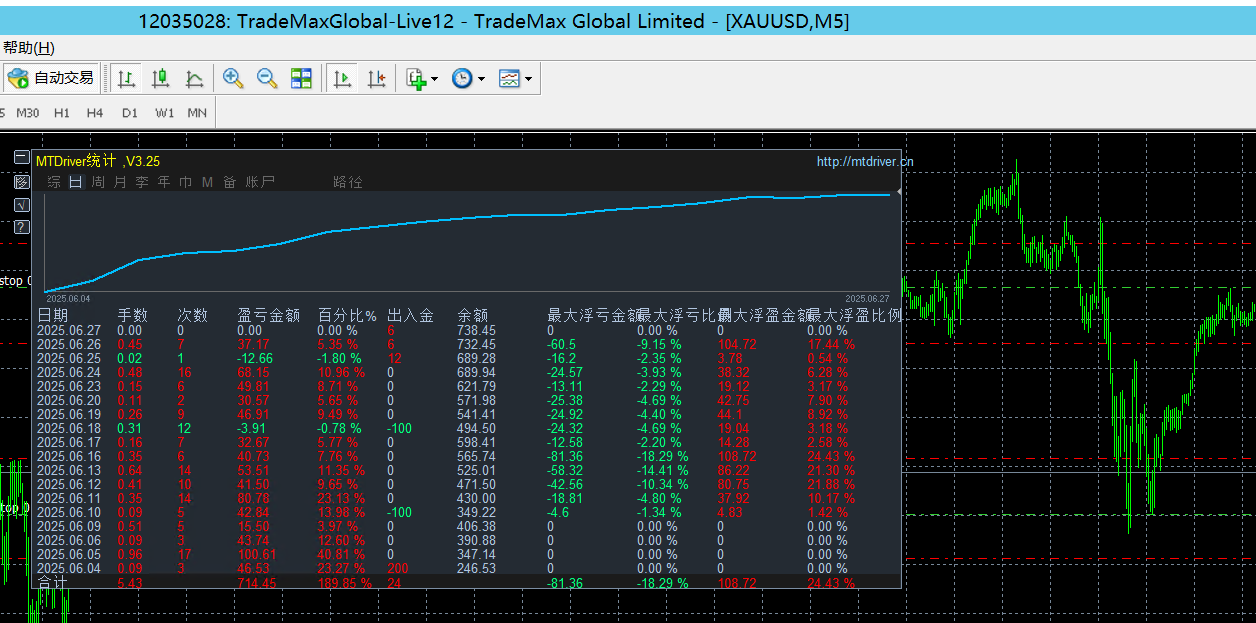Open the periods dropdown arrow
The image size is (1256, 623).
(481, 79)
